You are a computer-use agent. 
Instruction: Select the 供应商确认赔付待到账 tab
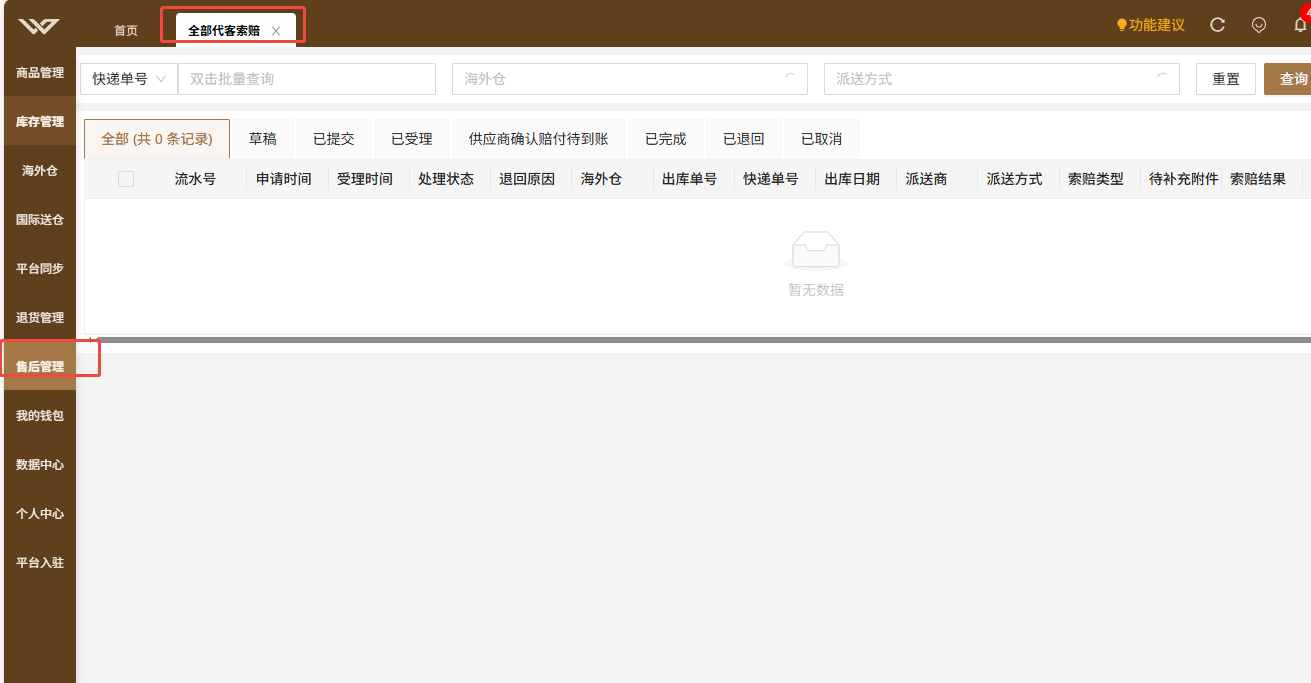[539, 139]
